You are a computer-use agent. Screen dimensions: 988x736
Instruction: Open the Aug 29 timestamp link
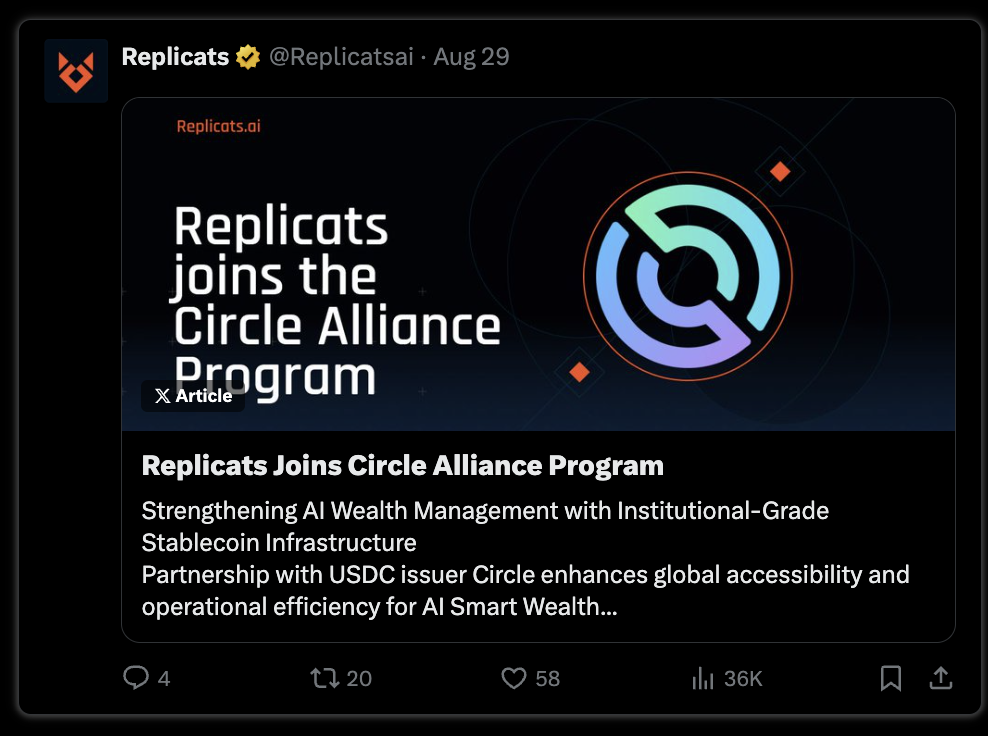471,57
